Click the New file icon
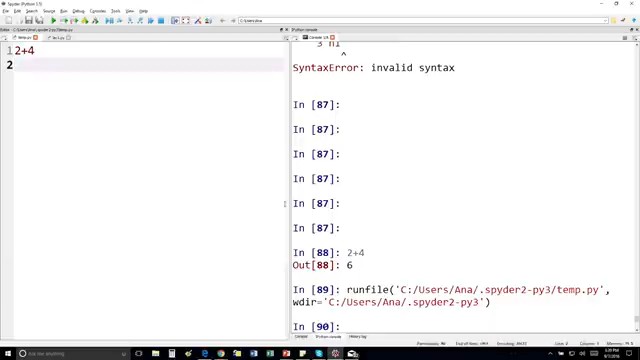640x360 pixels. click(x=9, y=20)
